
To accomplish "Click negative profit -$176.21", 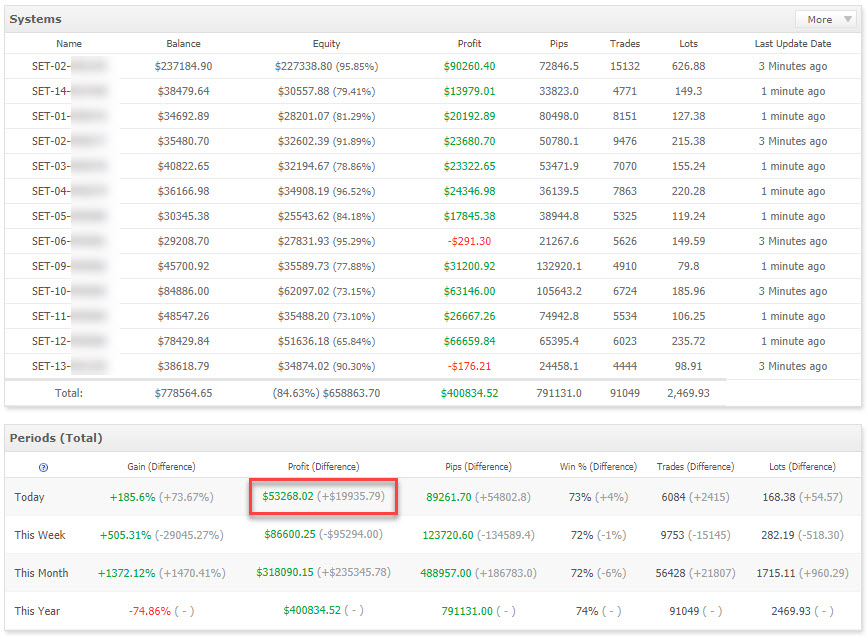I will coord(469,366).
